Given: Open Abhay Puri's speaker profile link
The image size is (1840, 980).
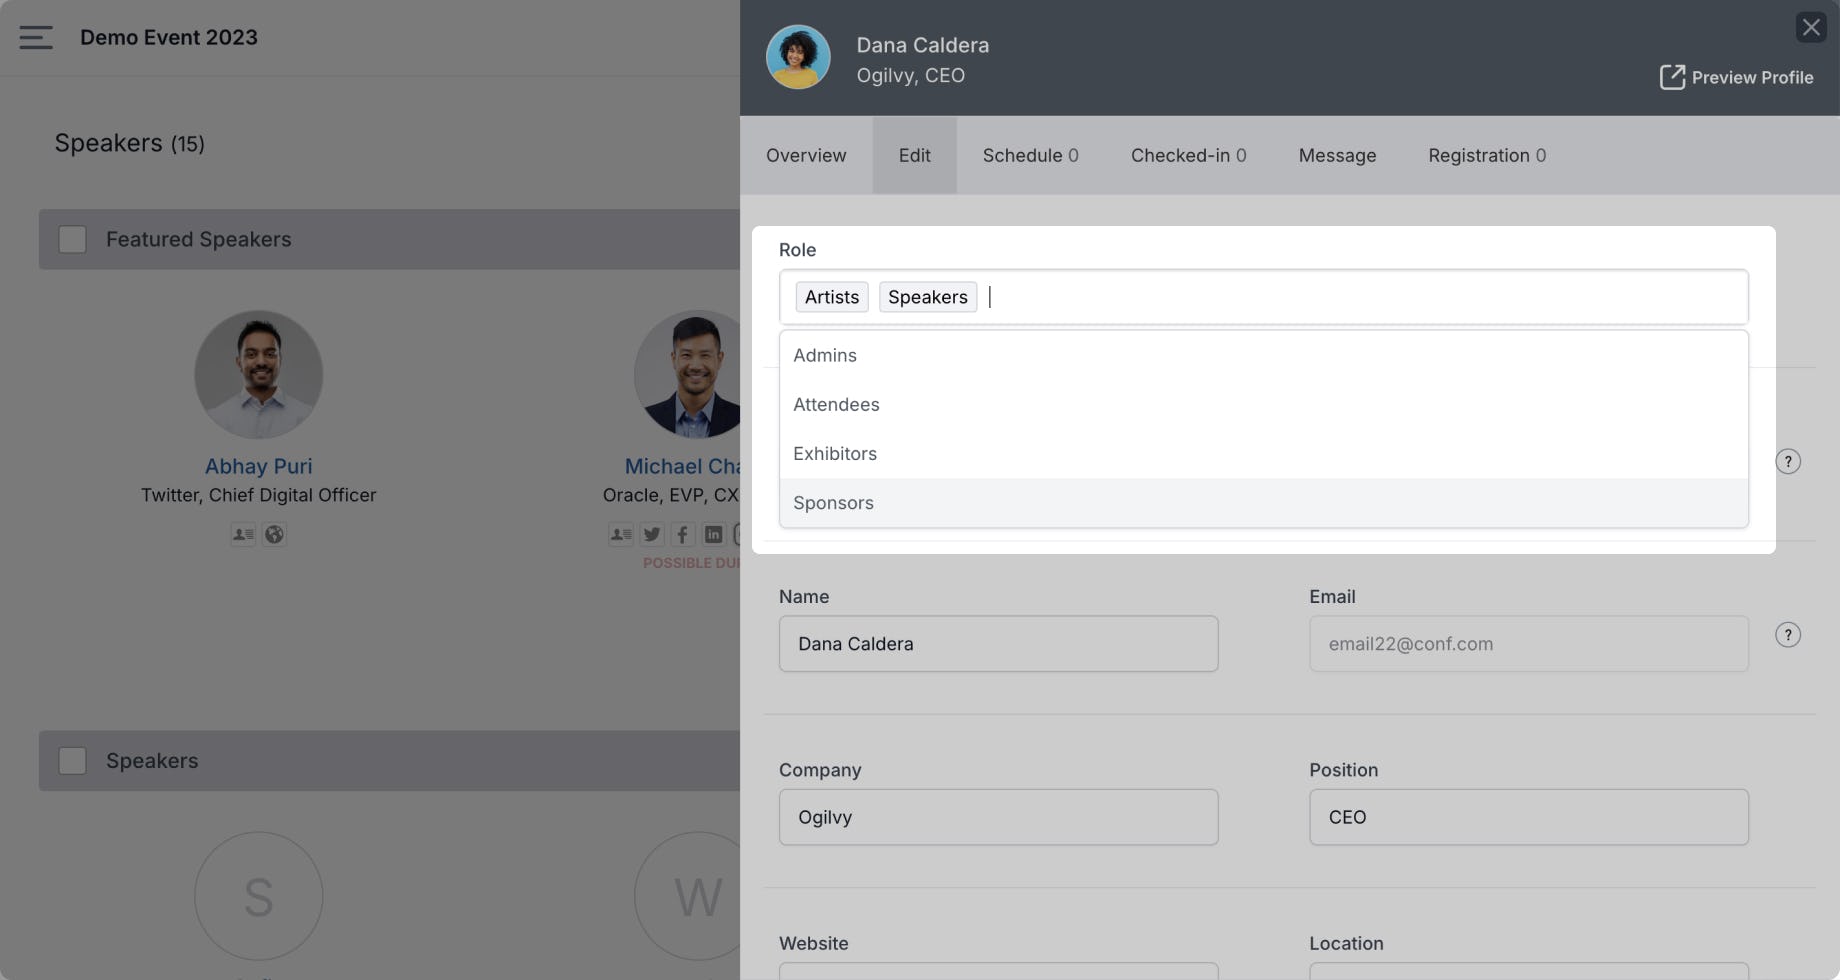Looking at the screenshot, I should 258,466.
